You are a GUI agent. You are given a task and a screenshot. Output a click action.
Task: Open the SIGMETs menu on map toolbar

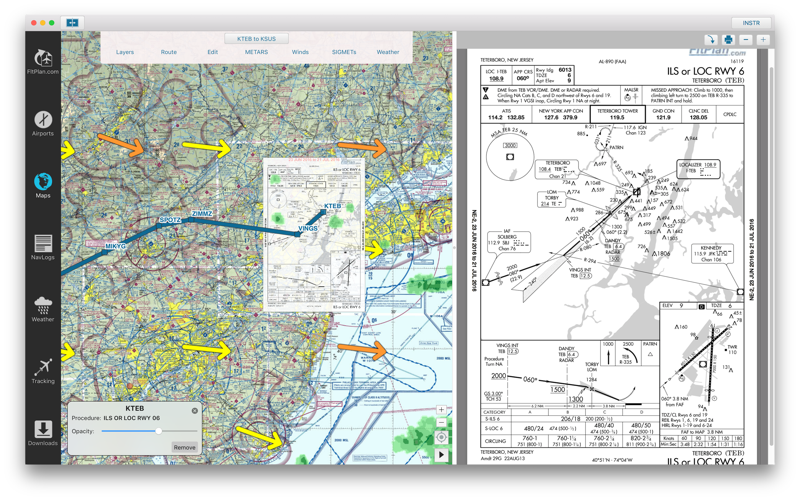point(344,52)
